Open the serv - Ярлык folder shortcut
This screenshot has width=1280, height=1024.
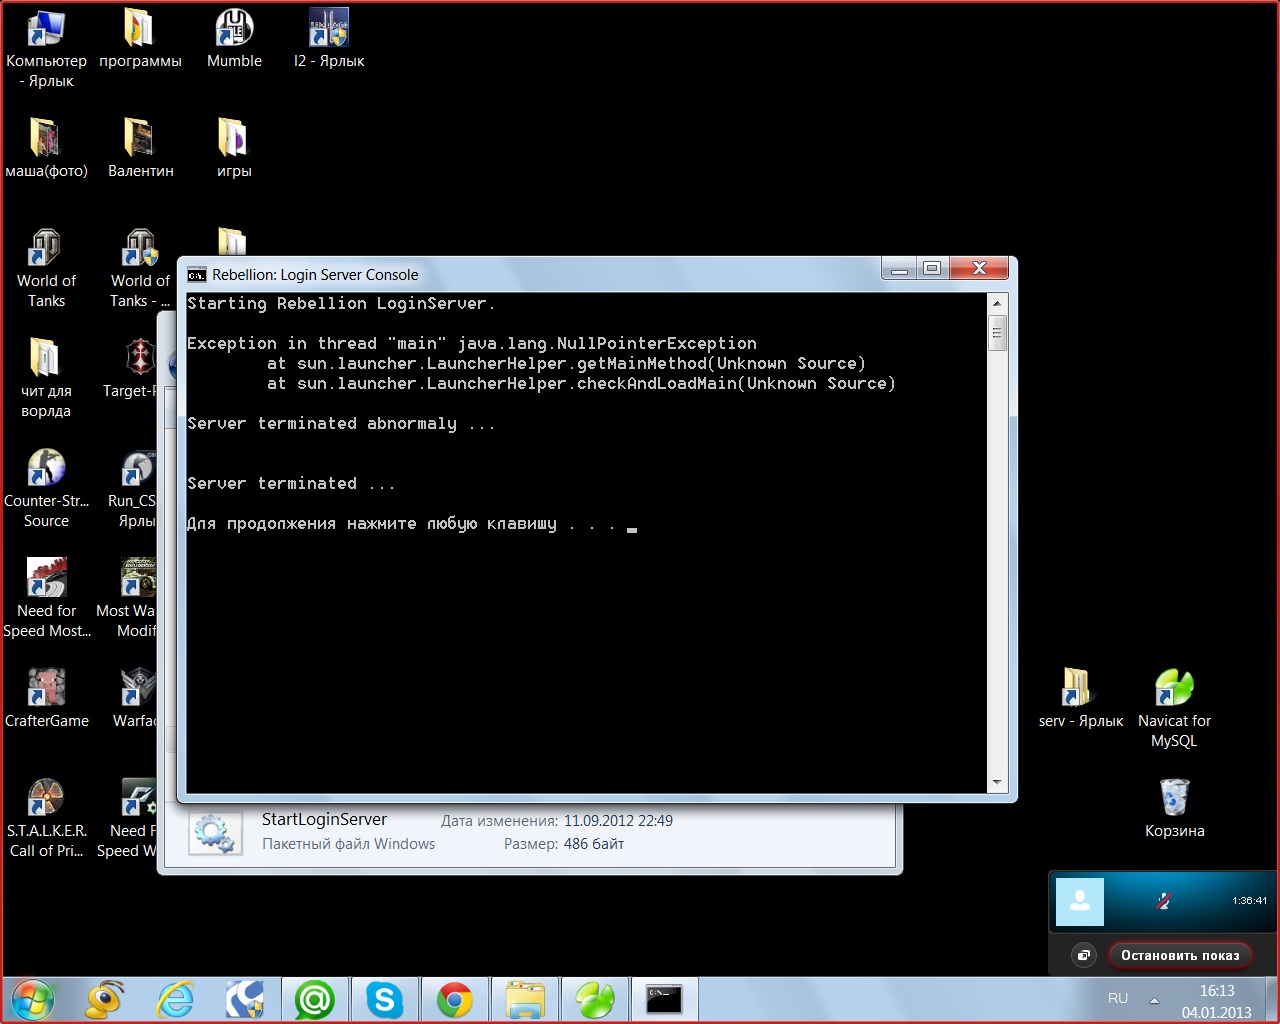pos(1080,698)
